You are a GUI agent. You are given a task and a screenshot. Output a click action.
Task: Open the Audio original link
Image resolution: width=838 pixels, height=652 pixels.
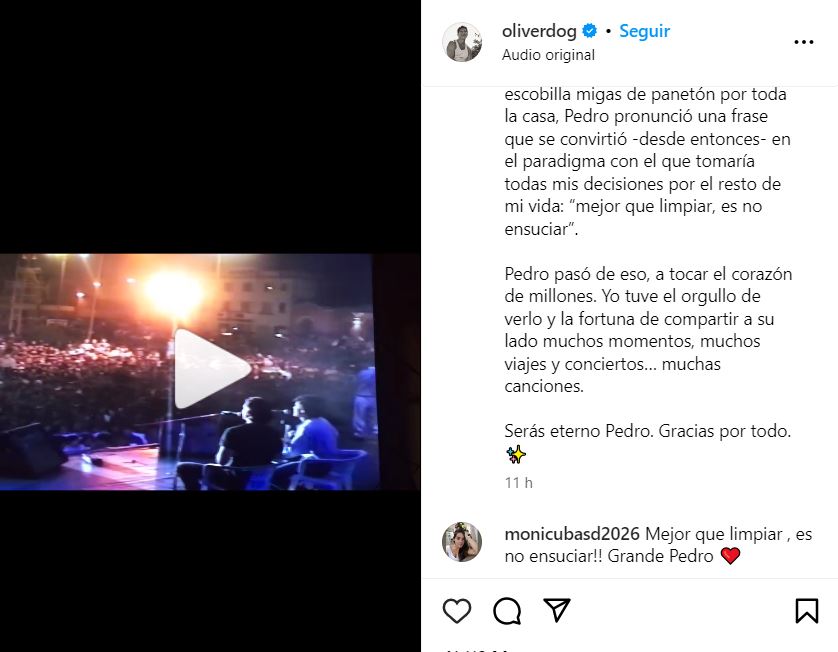[548, 55]
